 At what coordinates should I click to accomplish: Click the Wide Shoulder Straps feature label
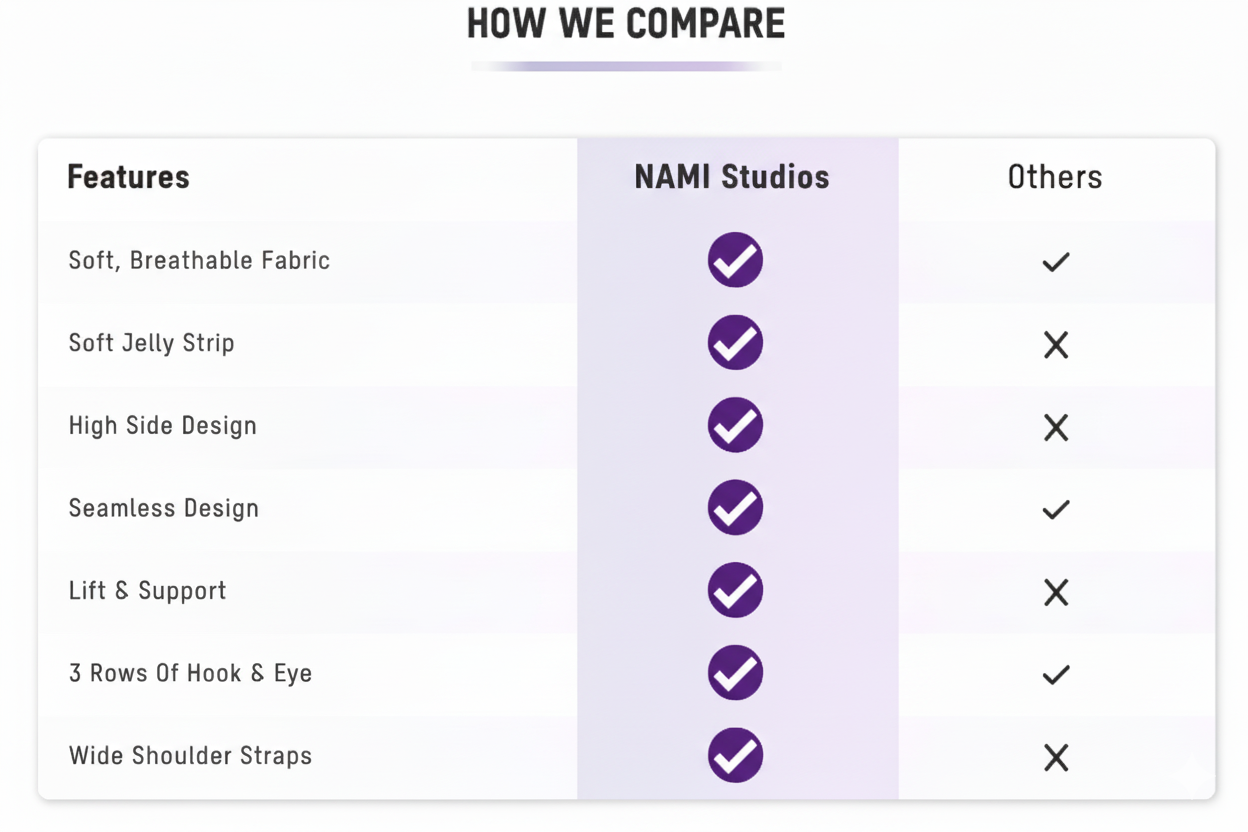(190, 755)
